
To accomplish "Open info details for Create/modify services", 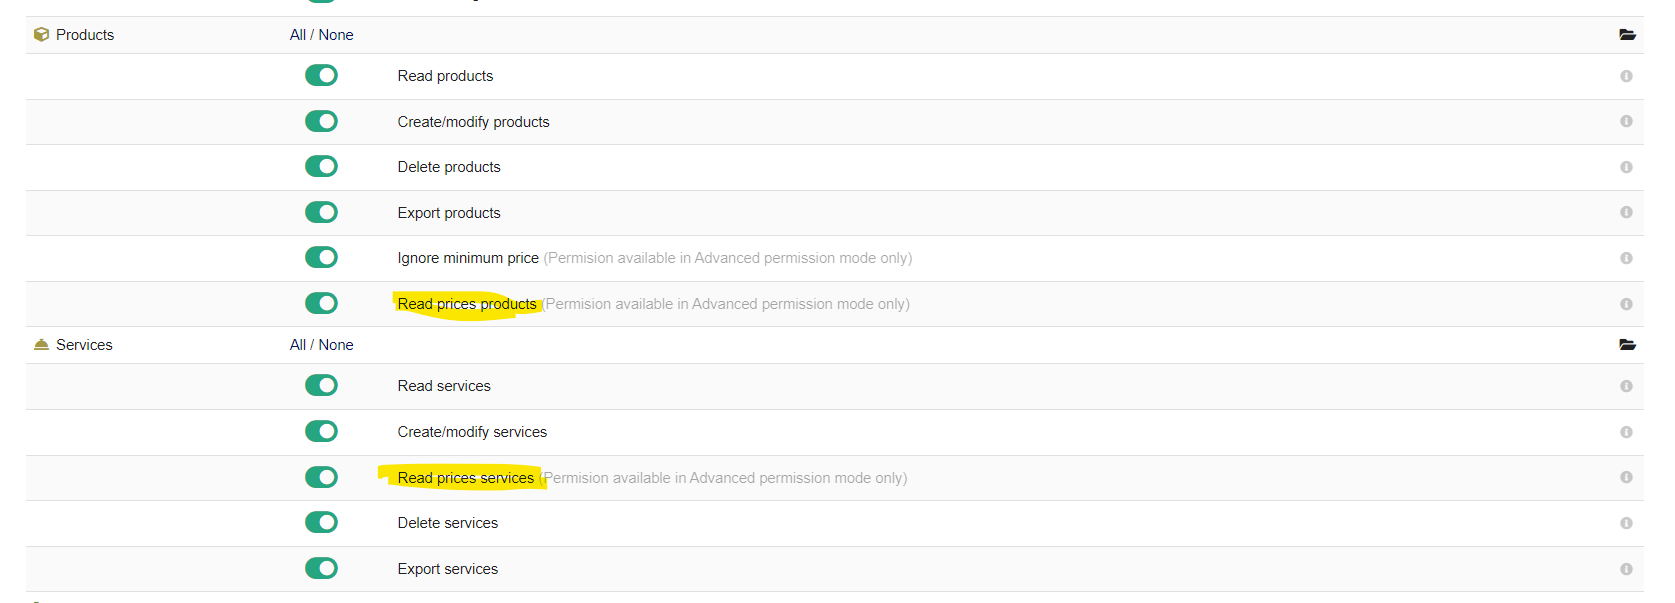I will point(1627,431).
